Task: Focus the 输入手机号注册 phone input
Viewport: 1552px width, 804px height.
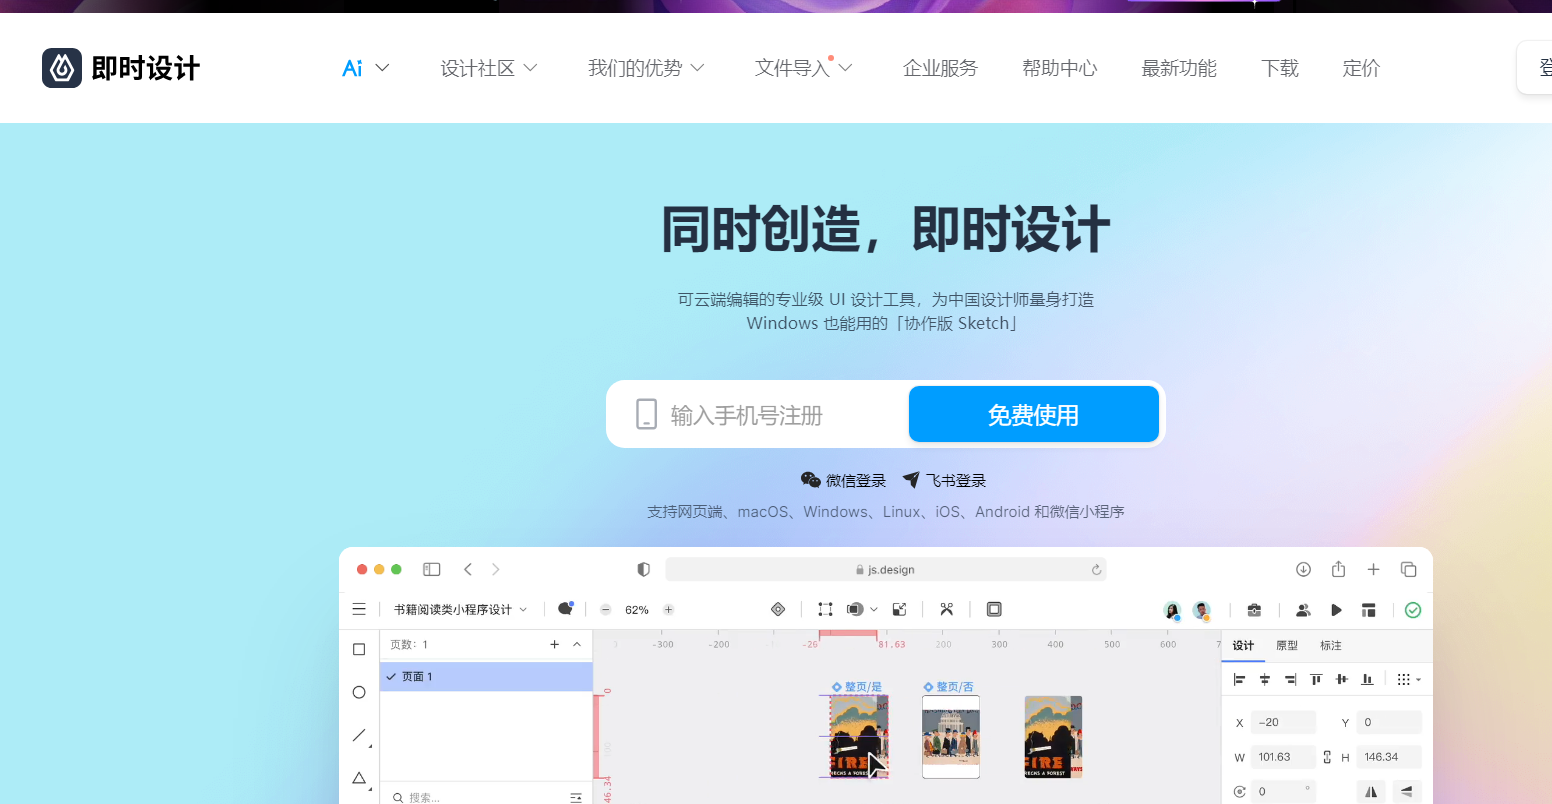Action: tap(758, 414)
